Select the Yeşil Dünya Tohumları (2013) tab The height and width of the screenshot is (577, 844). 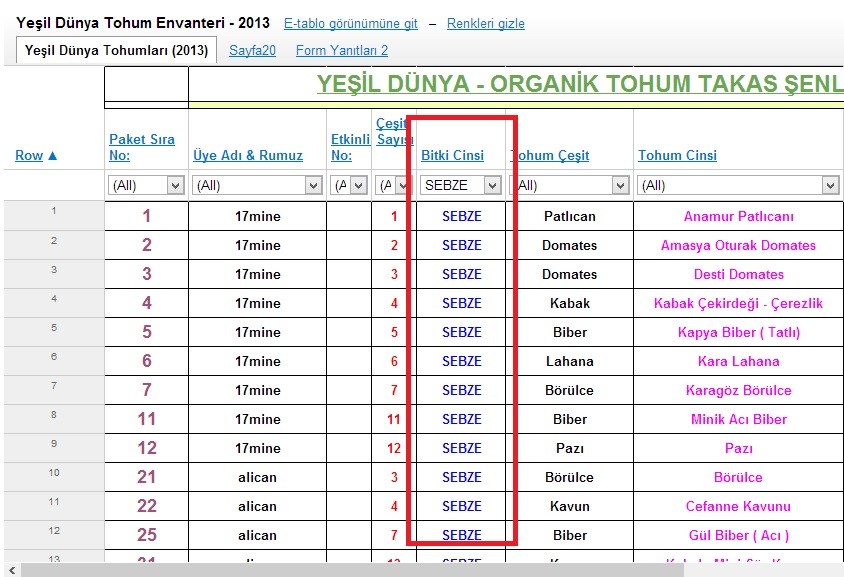(115, 49)
